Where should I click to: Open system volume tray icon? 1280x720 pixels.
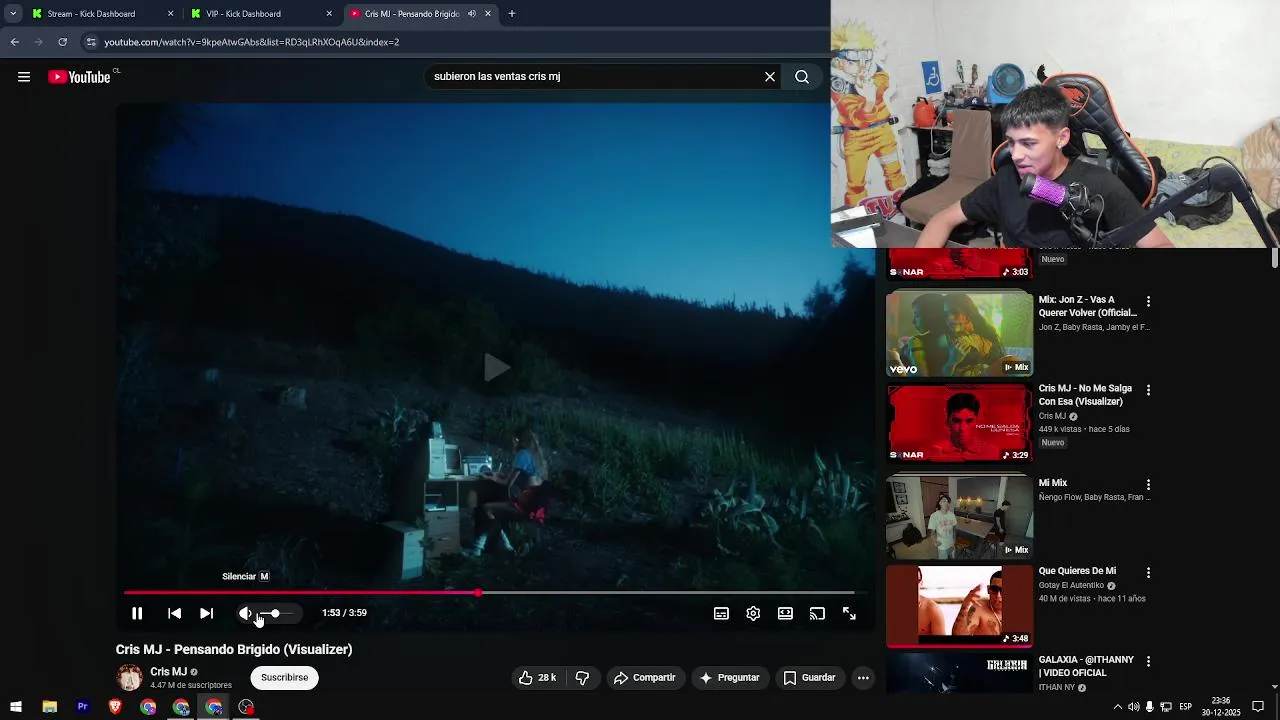tap(1133, 707)
